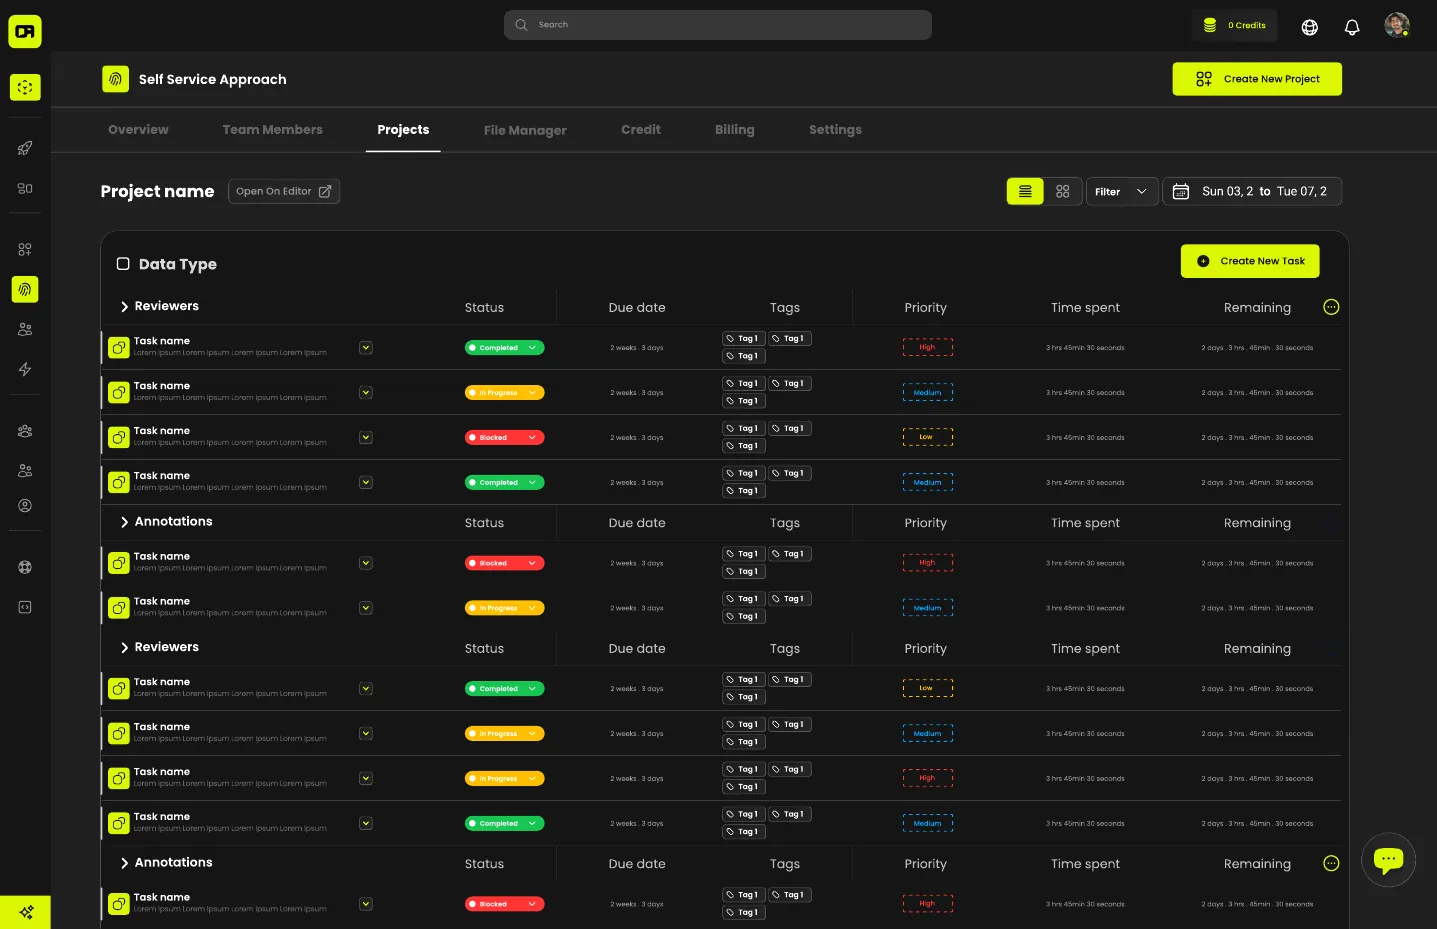Open notifications bell icon

[x=1352, y=27]
